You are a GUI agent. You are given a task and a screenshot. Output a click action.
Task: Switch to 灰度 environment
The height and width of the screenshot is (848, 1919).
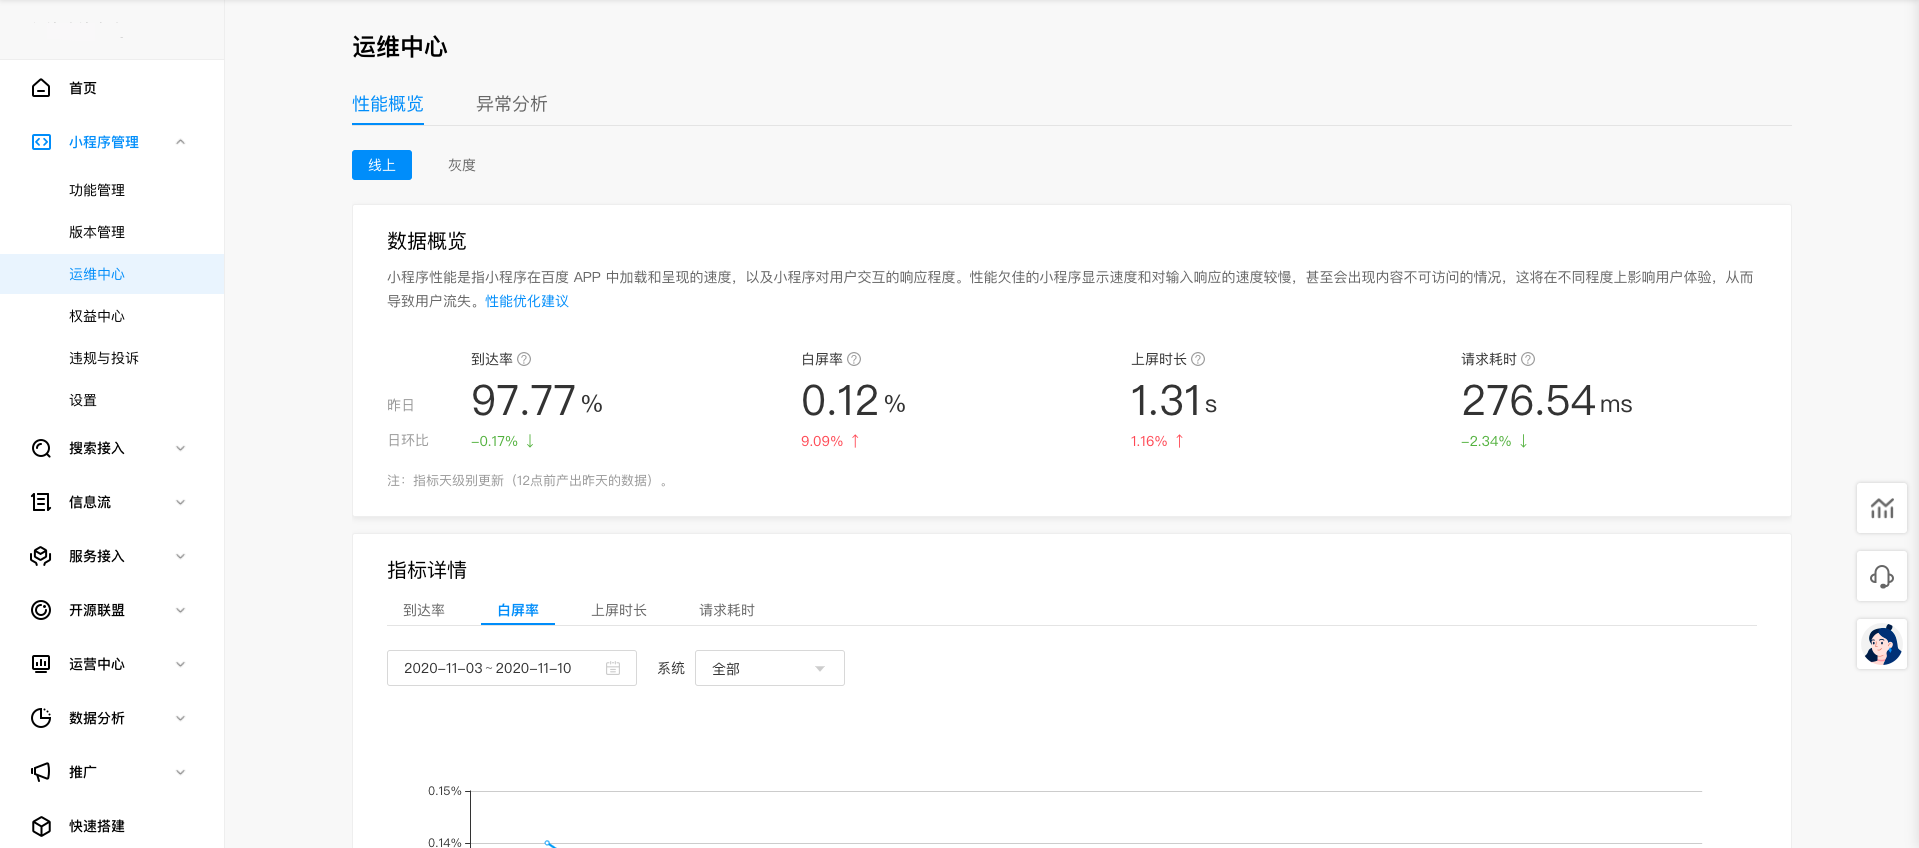462,165
